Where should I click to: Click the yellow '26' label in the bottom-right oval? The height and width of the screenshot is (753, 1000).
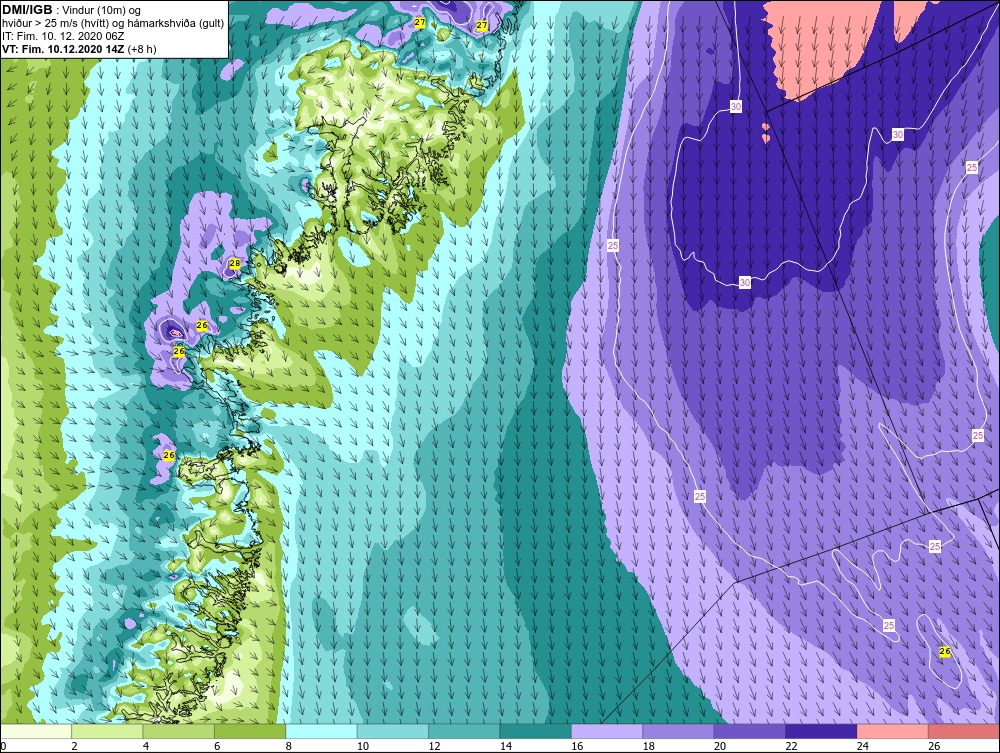click(x=945, y=651)
